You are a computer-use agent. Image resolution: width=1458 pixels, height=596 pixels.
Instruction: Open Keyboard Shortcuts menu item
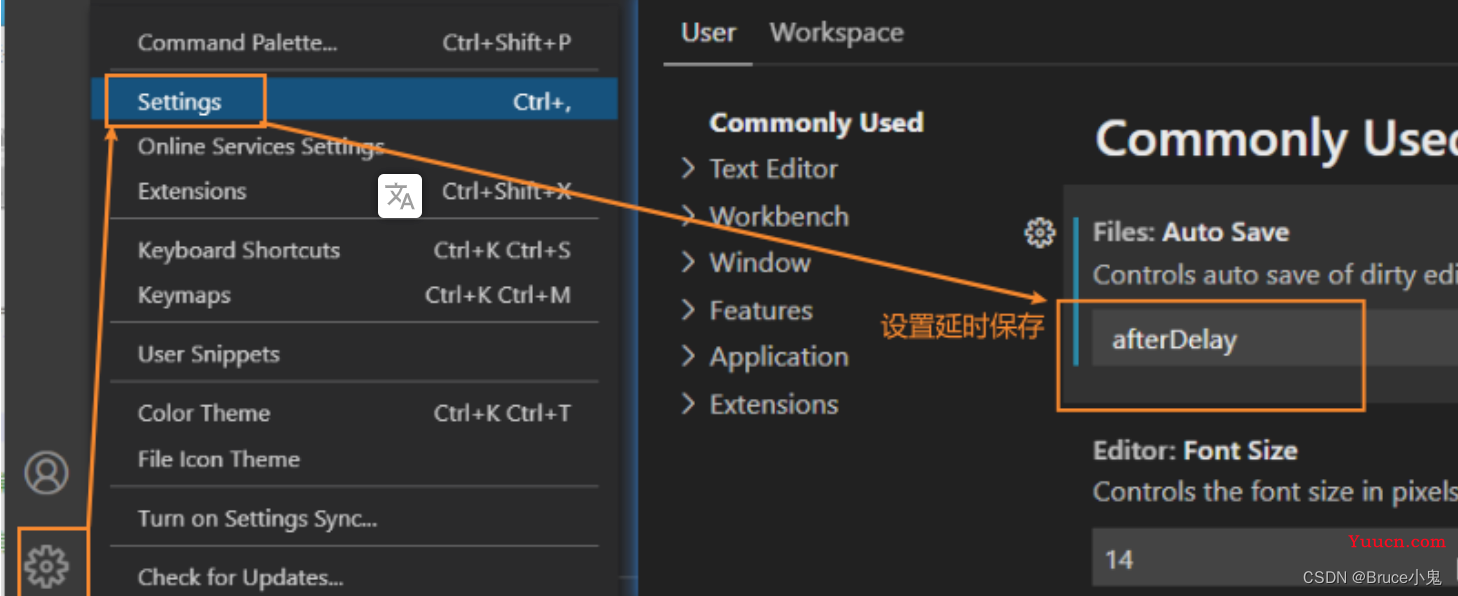point(354,250)
